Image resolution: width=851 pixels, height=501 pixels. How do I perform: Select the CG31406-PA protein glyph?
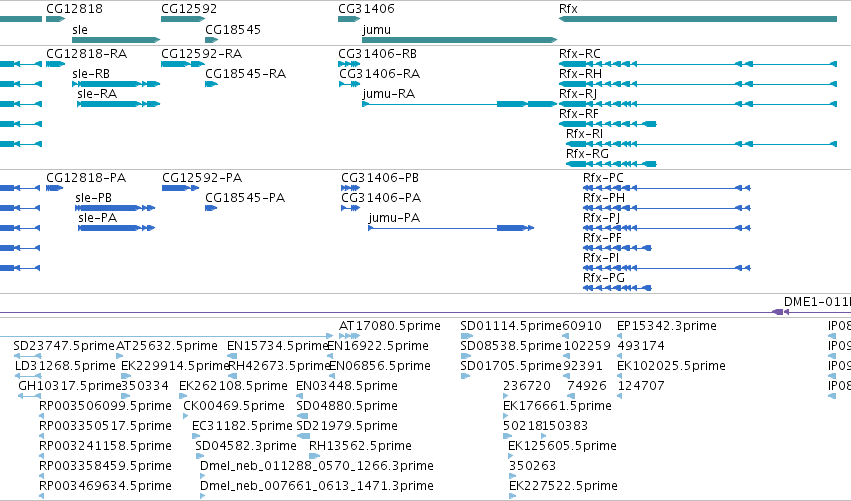pos(351,208)
